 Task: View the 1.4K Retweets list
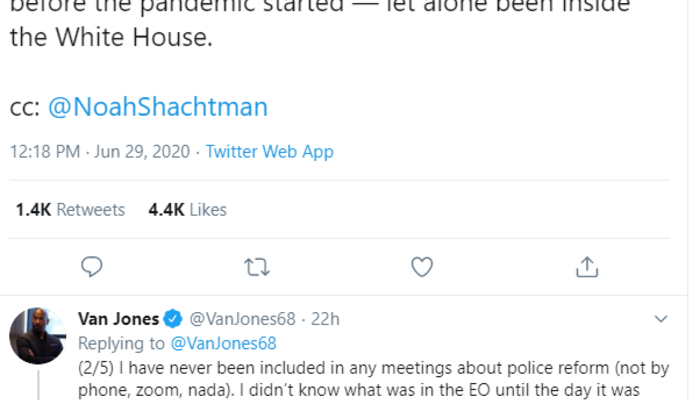coord(70,210)
